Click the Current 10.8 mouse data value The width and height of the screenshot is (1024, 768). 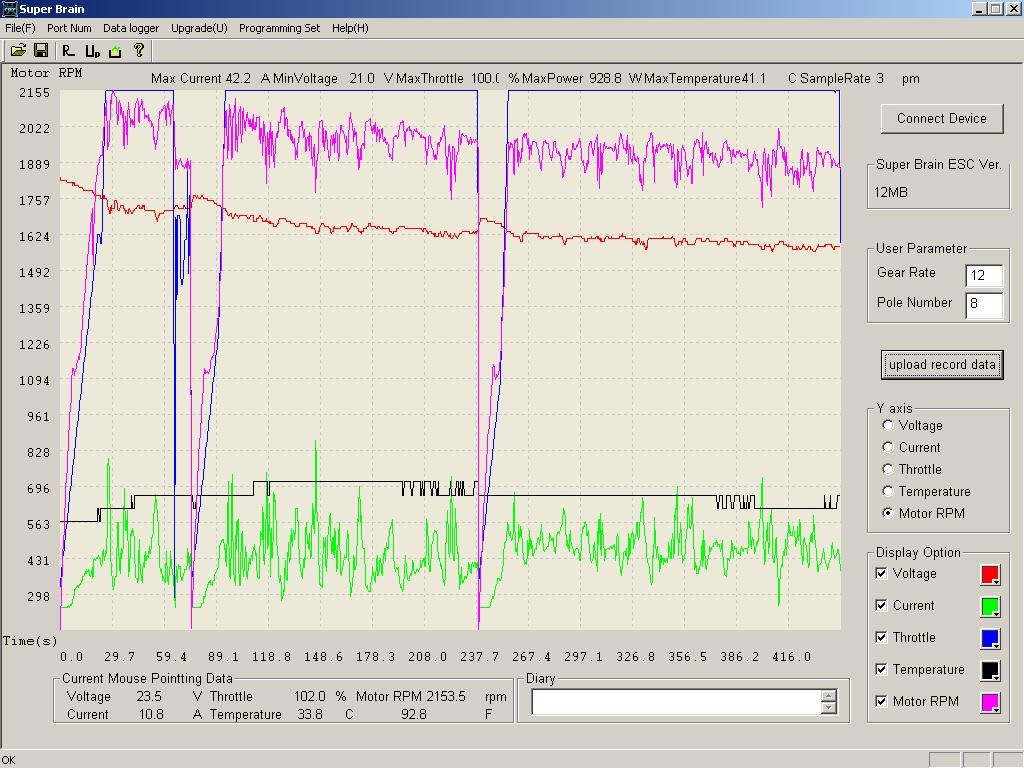(151, 714)
